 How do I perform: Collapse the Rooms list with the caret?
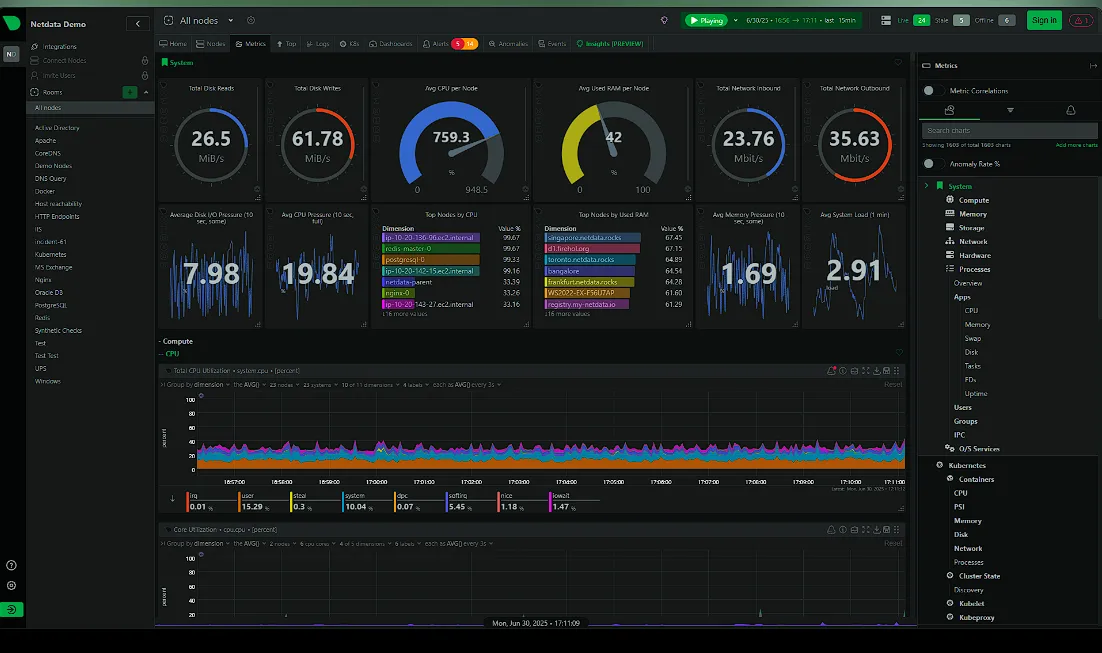(146, 92)
